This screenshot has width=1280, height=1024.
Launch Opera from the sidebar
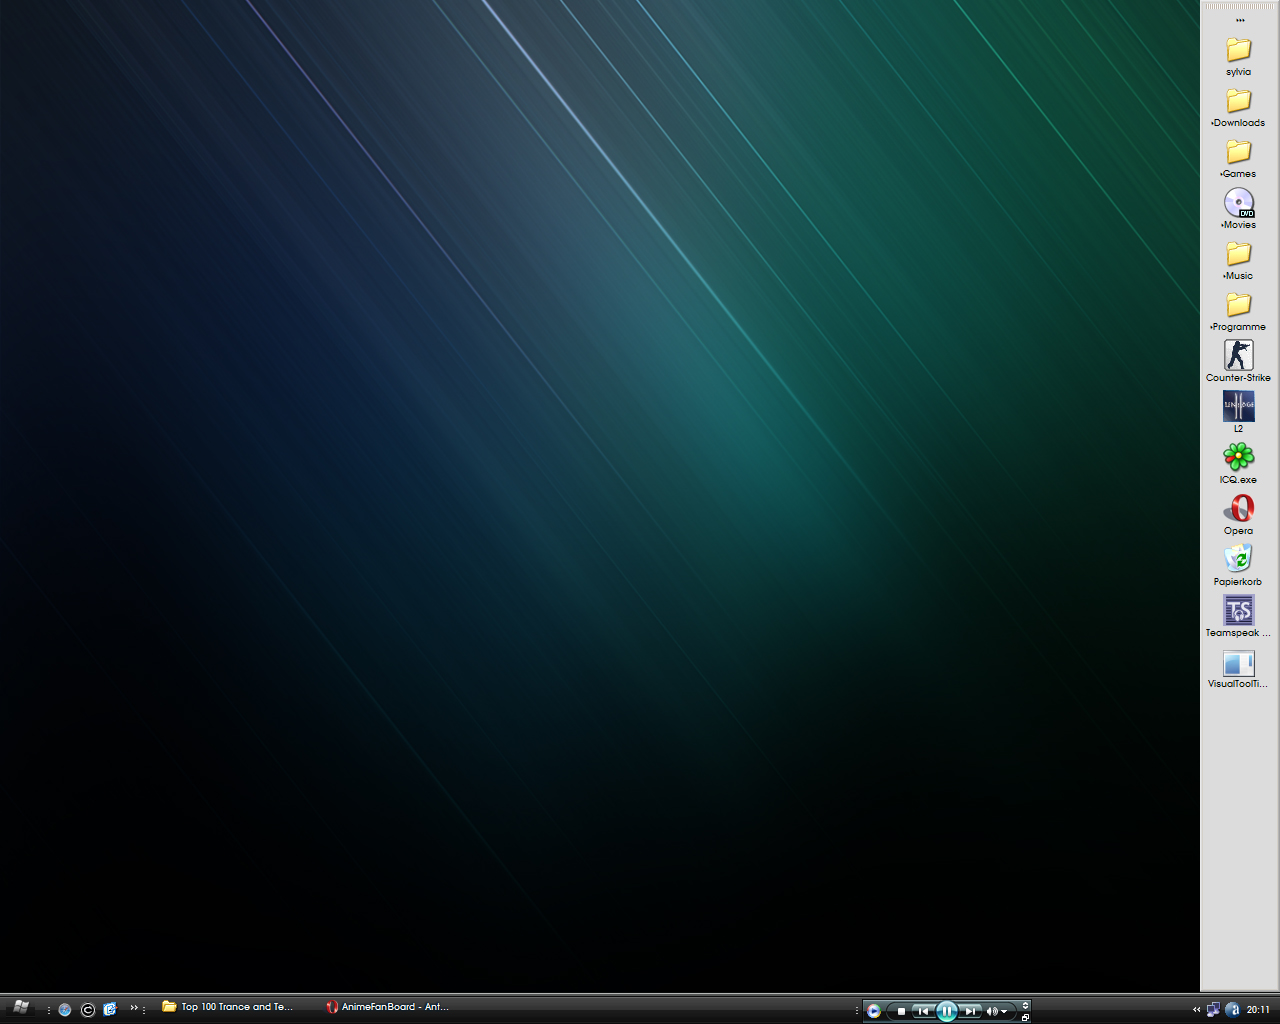pos(1238,508)
